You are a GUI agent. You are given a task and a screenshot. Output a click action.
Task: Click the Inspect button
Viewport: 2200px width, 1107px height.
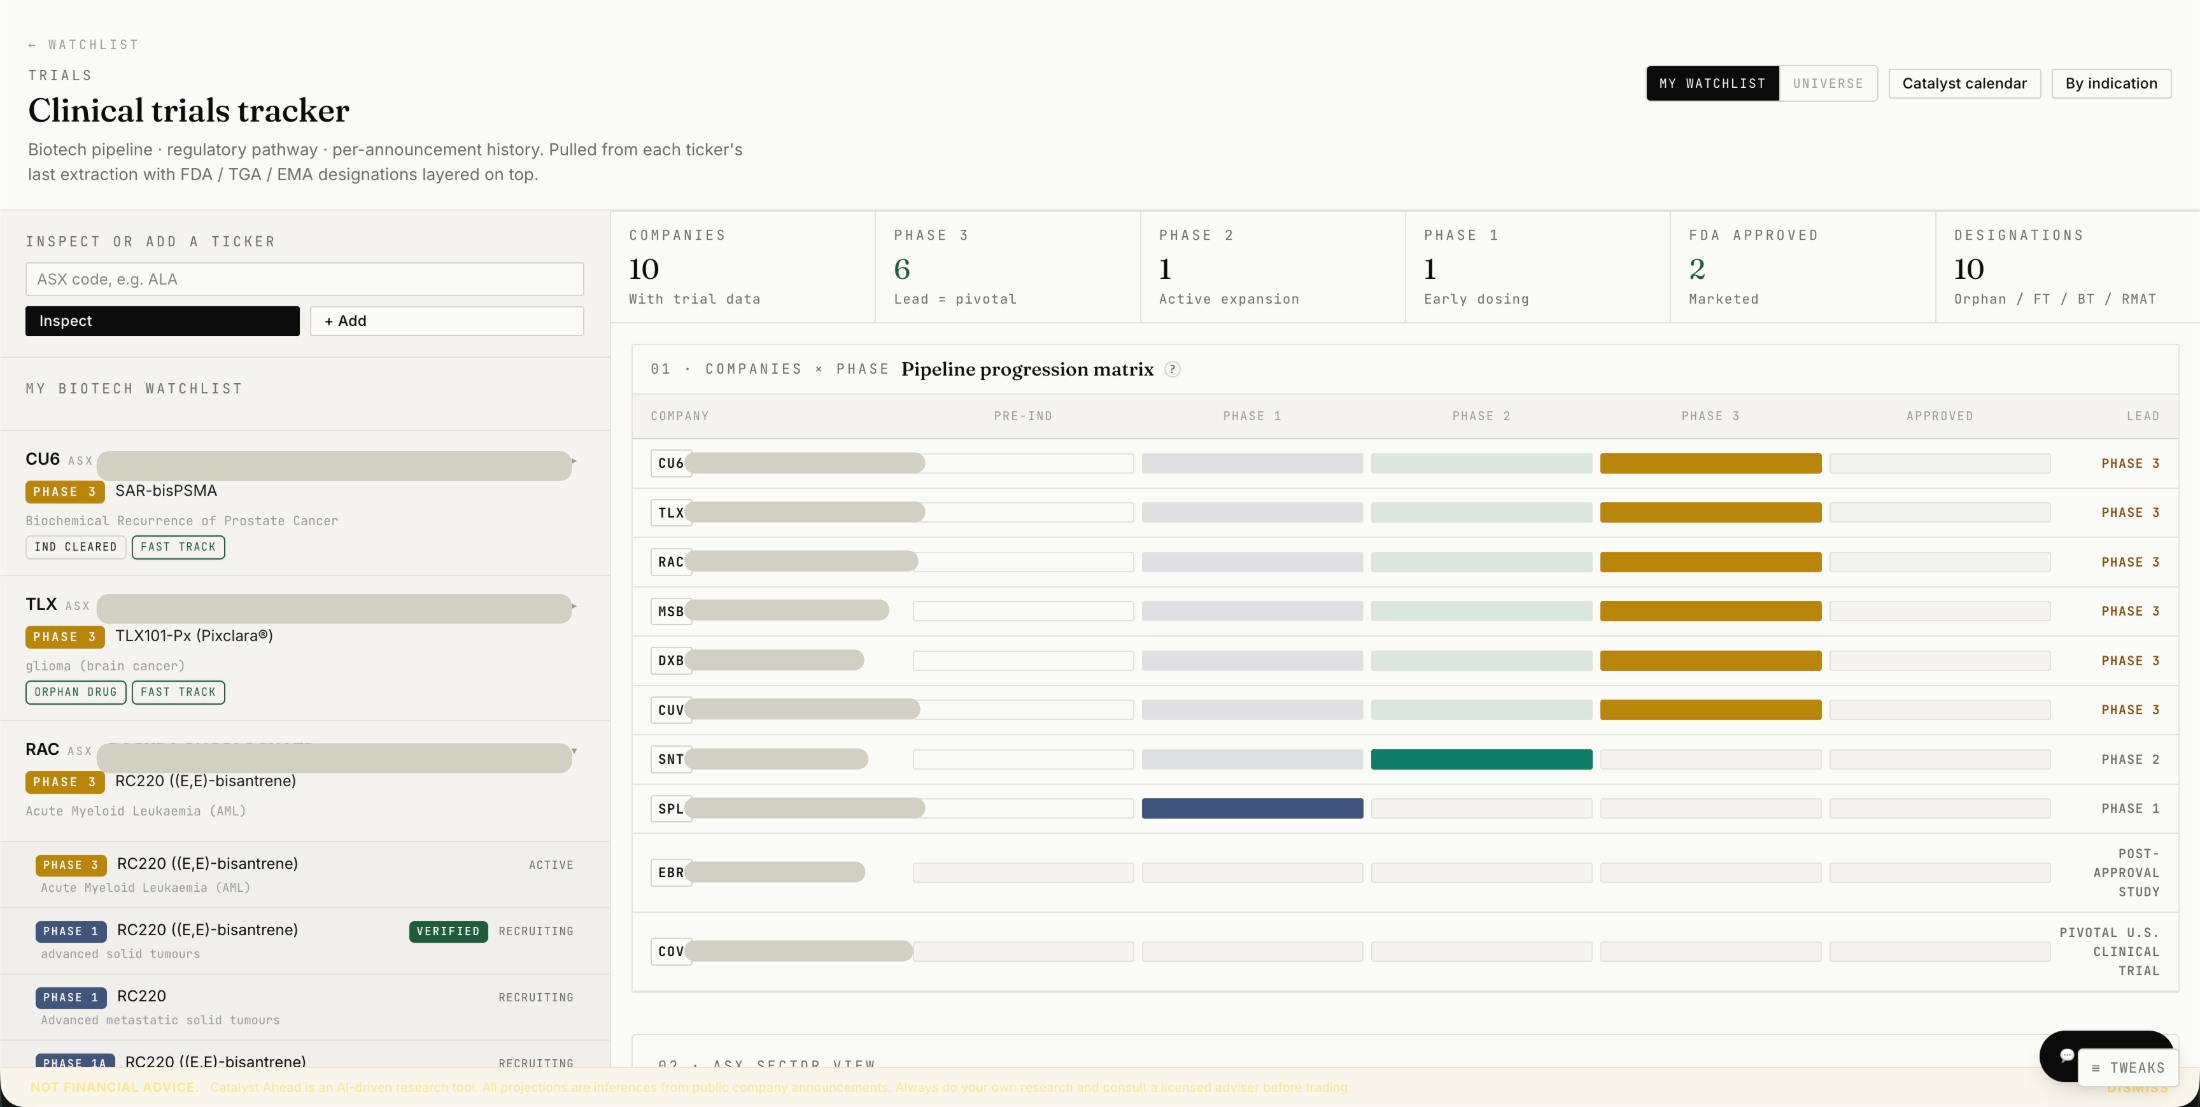coord(162,321)
